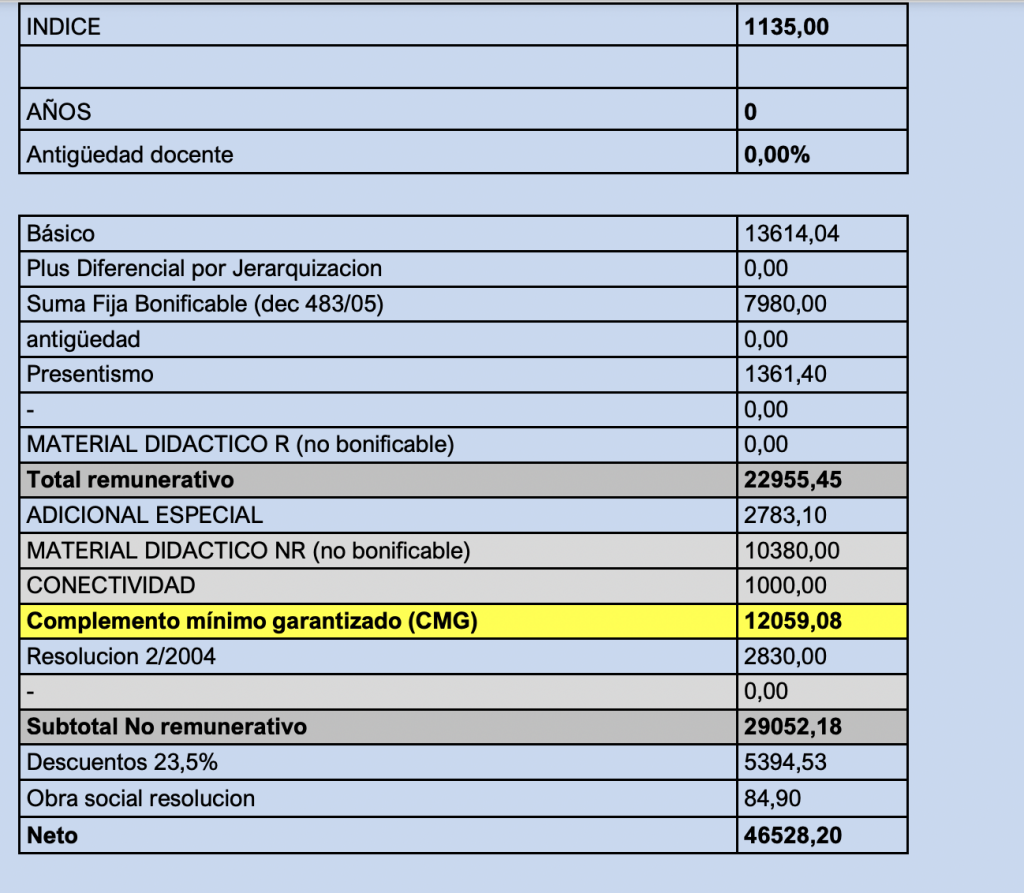Click the Descuentos amount 5394,53

tap(785, 762)
